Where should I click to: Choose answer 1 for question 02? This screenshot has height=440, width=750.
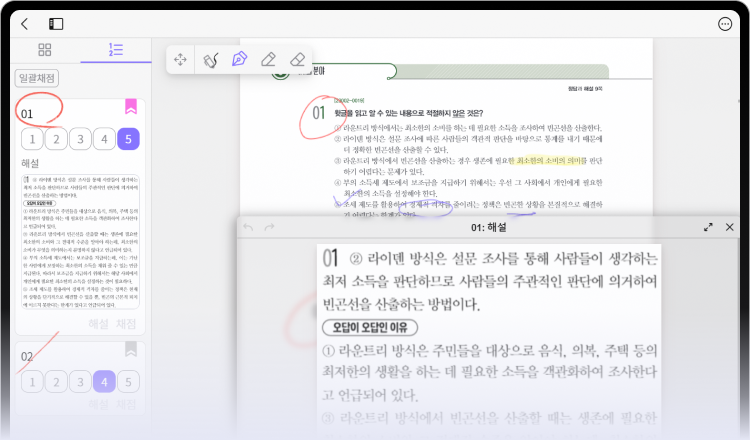32,381
